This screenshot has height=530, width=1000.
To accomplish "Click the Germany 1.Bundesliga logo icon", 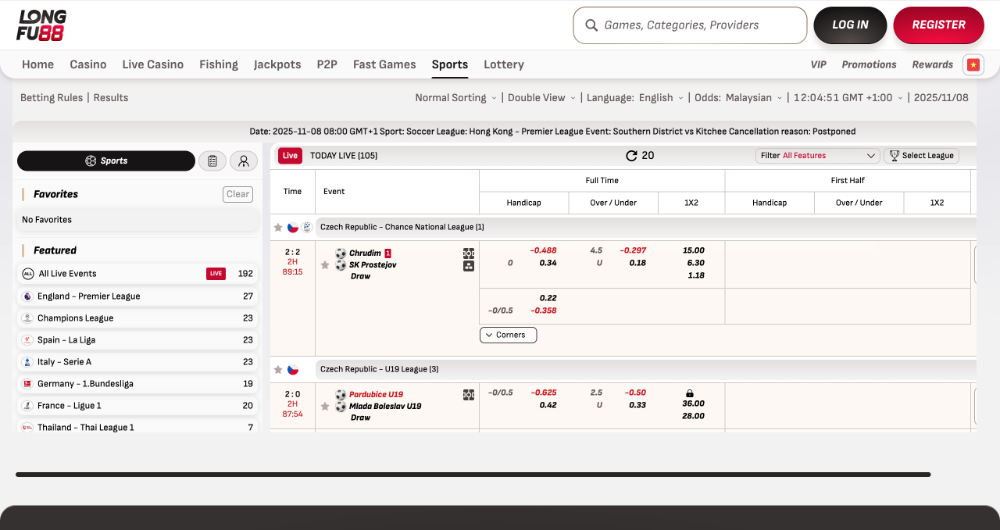I will pos(27,383).
